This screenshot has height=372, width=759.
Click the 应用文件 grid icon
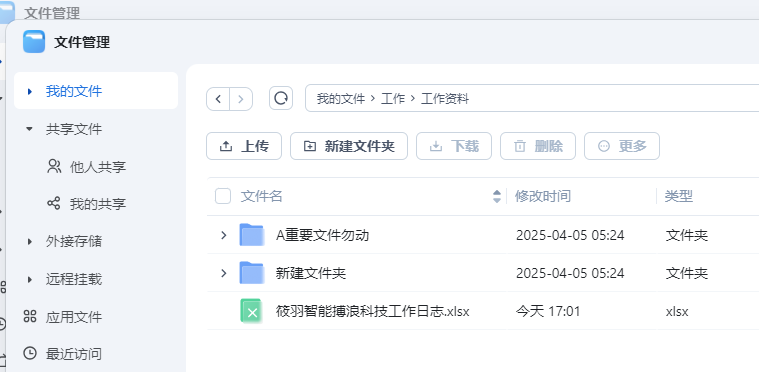point(30,317)
